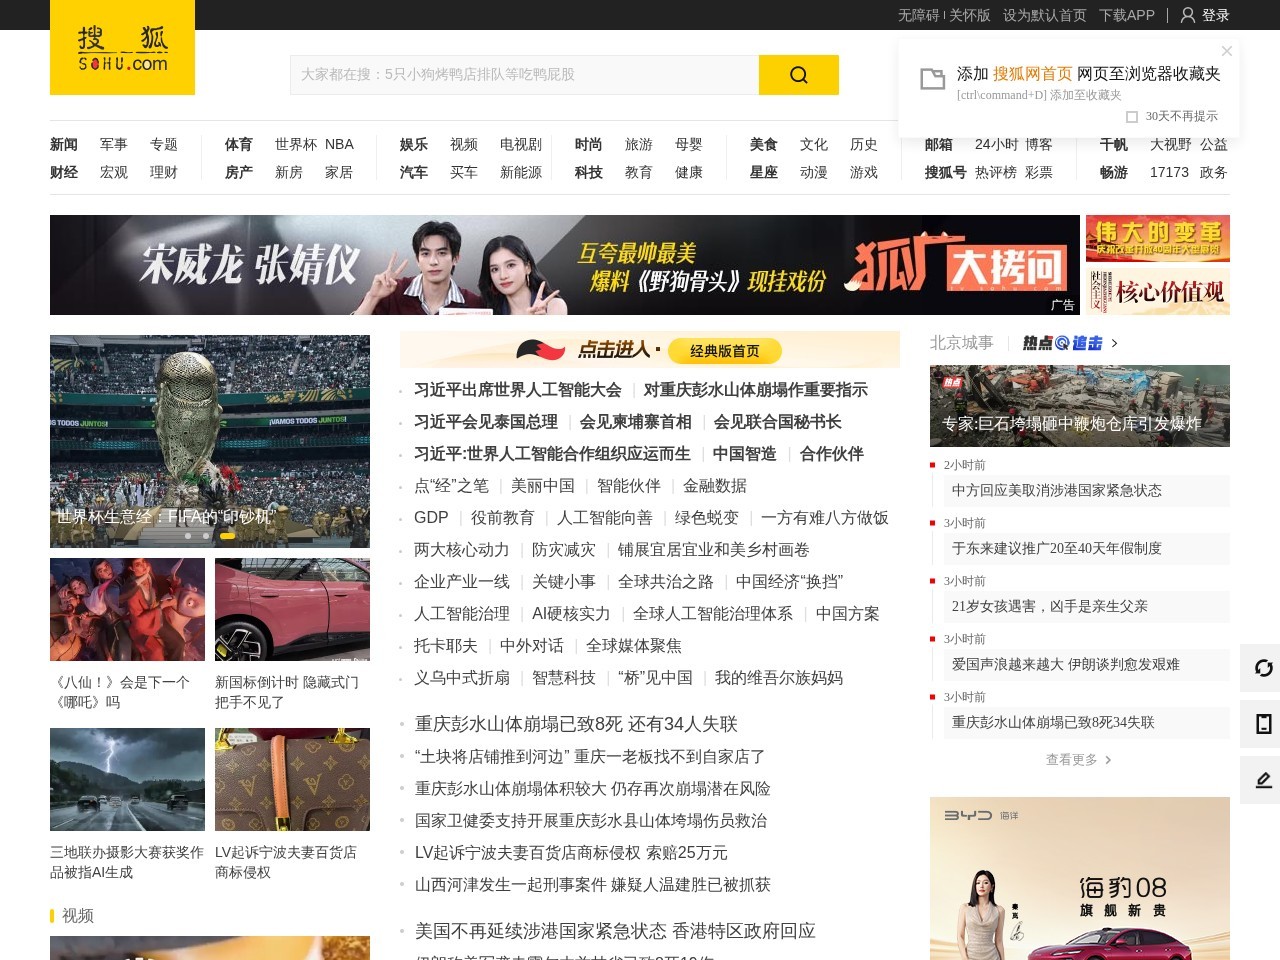Click 设为默认首页 link
The width and height of the screenshot is (1280, 960).
[1044, 15]
